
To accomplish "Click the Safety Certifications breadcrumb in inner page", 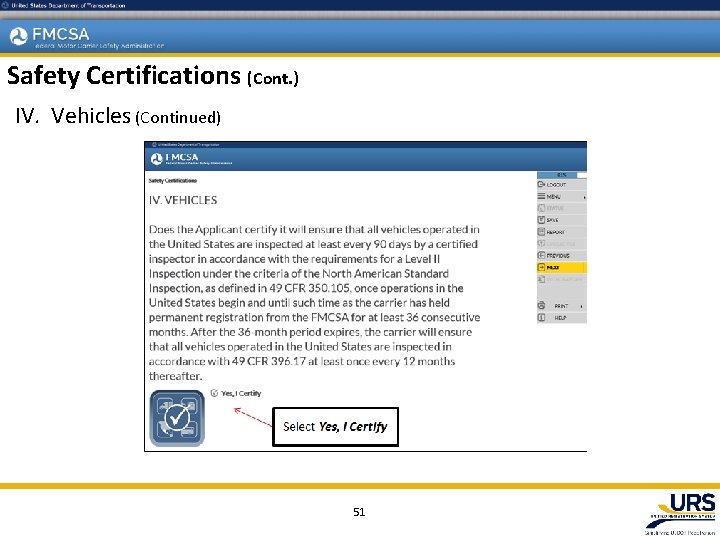I will (173, 180).
